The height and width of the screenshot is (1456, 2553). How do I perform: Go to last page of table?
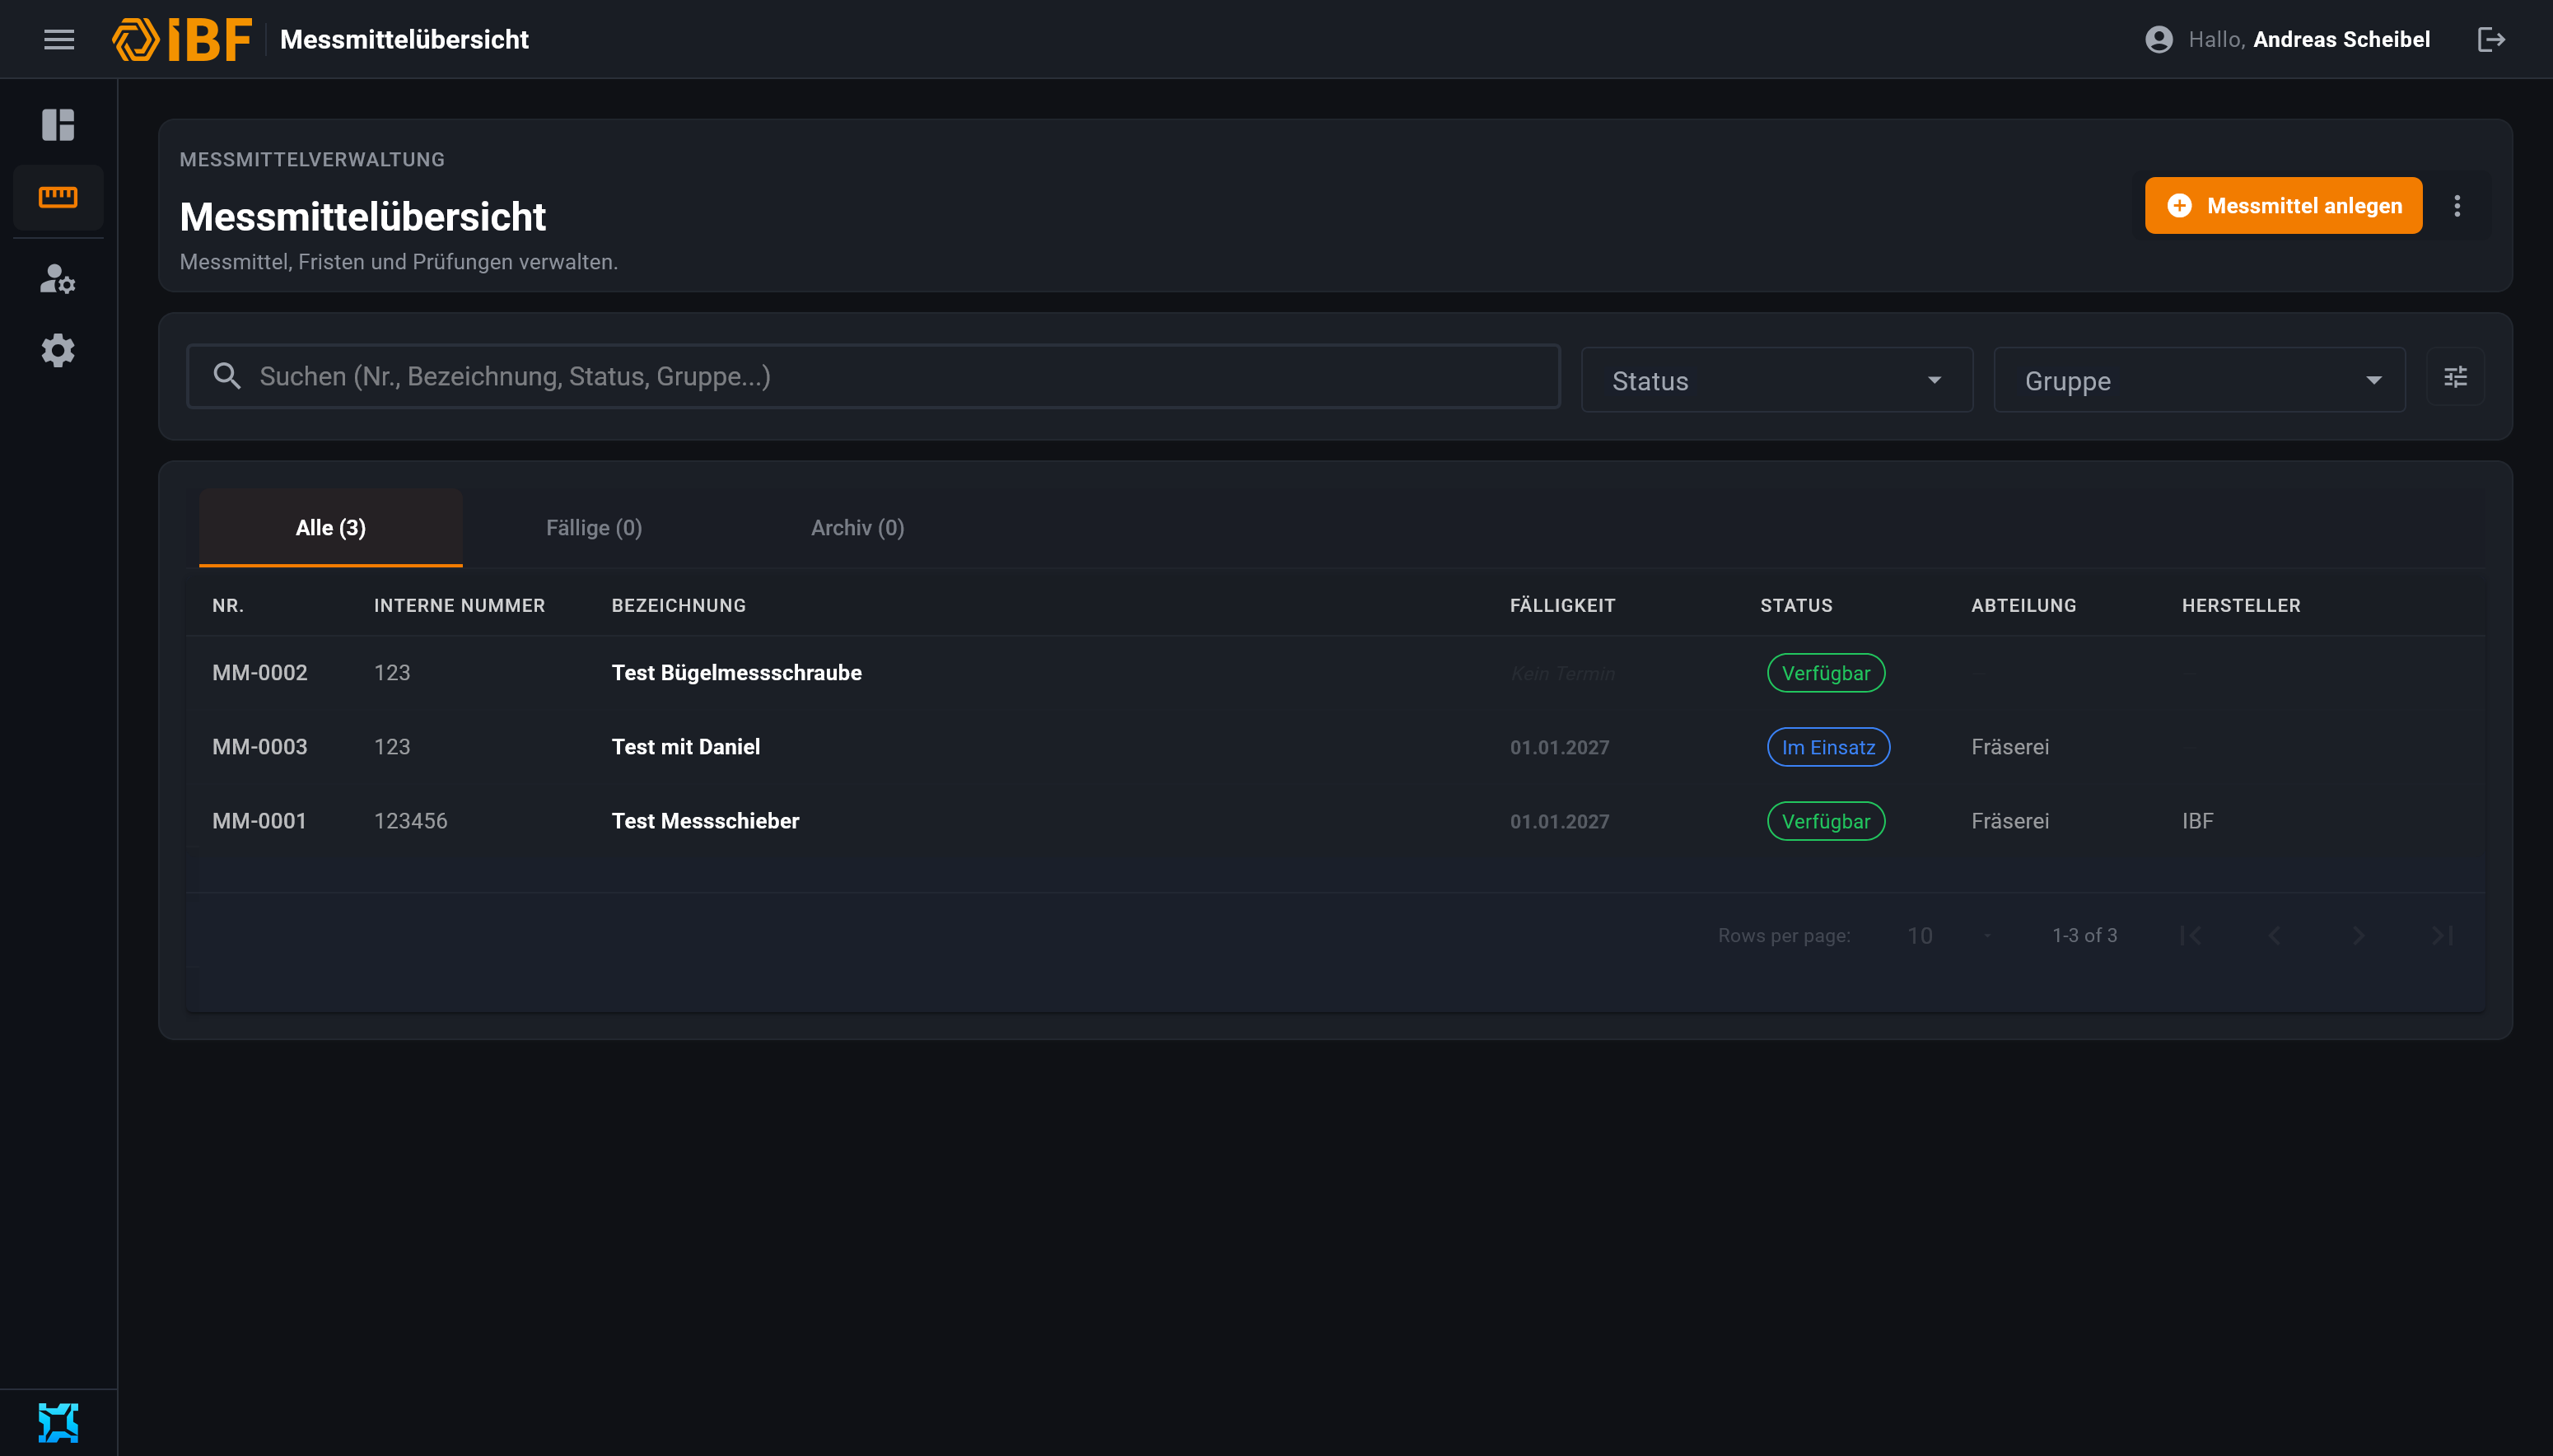point(2442,935)
